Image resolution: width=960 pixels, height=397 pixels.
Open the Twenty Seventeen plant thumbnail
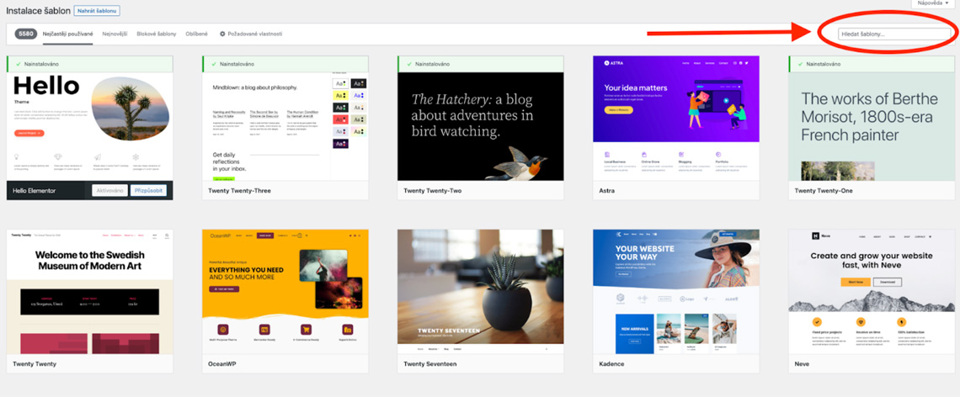tap(481, 292)
